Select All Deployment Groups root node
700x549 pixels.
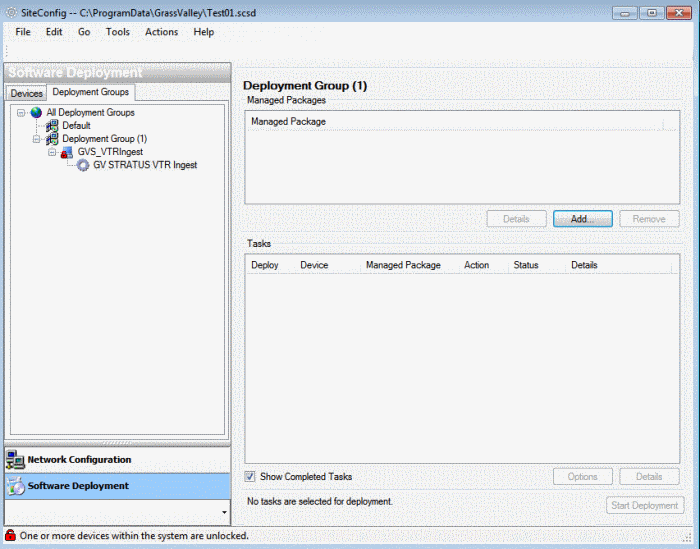coord(91,112)
